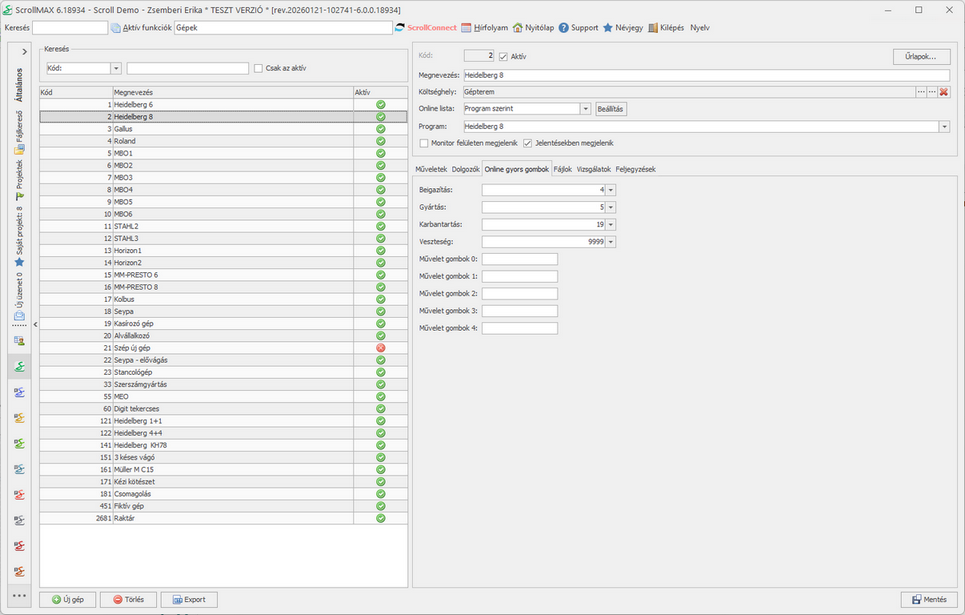Enable Monitor felületen megjelenik checkbox
The width and height of the screenshot is (965, 615).
click(423, 143)
